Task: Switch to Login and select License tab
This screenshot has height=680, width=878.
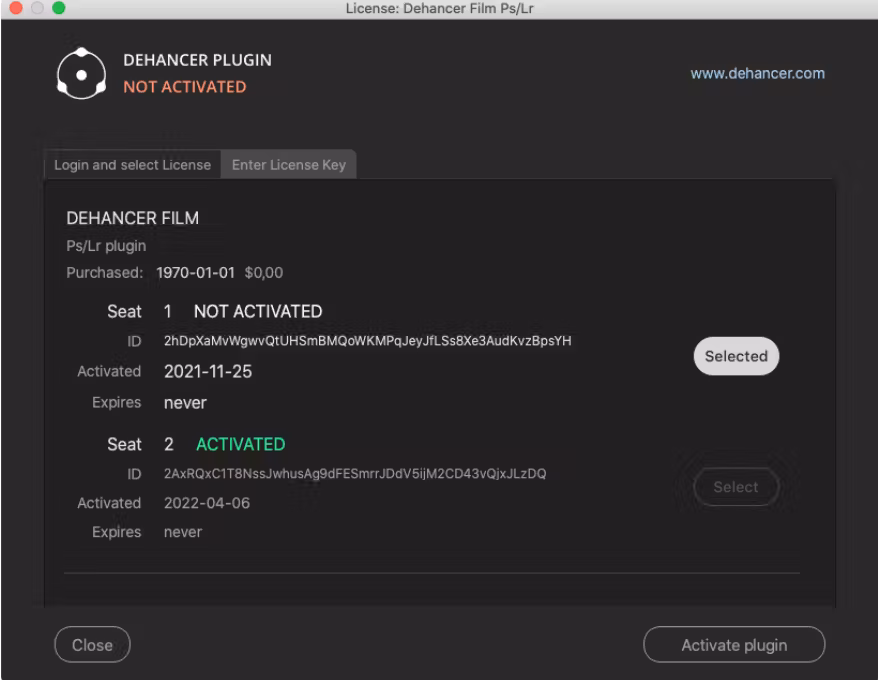Action: (132, 165)
